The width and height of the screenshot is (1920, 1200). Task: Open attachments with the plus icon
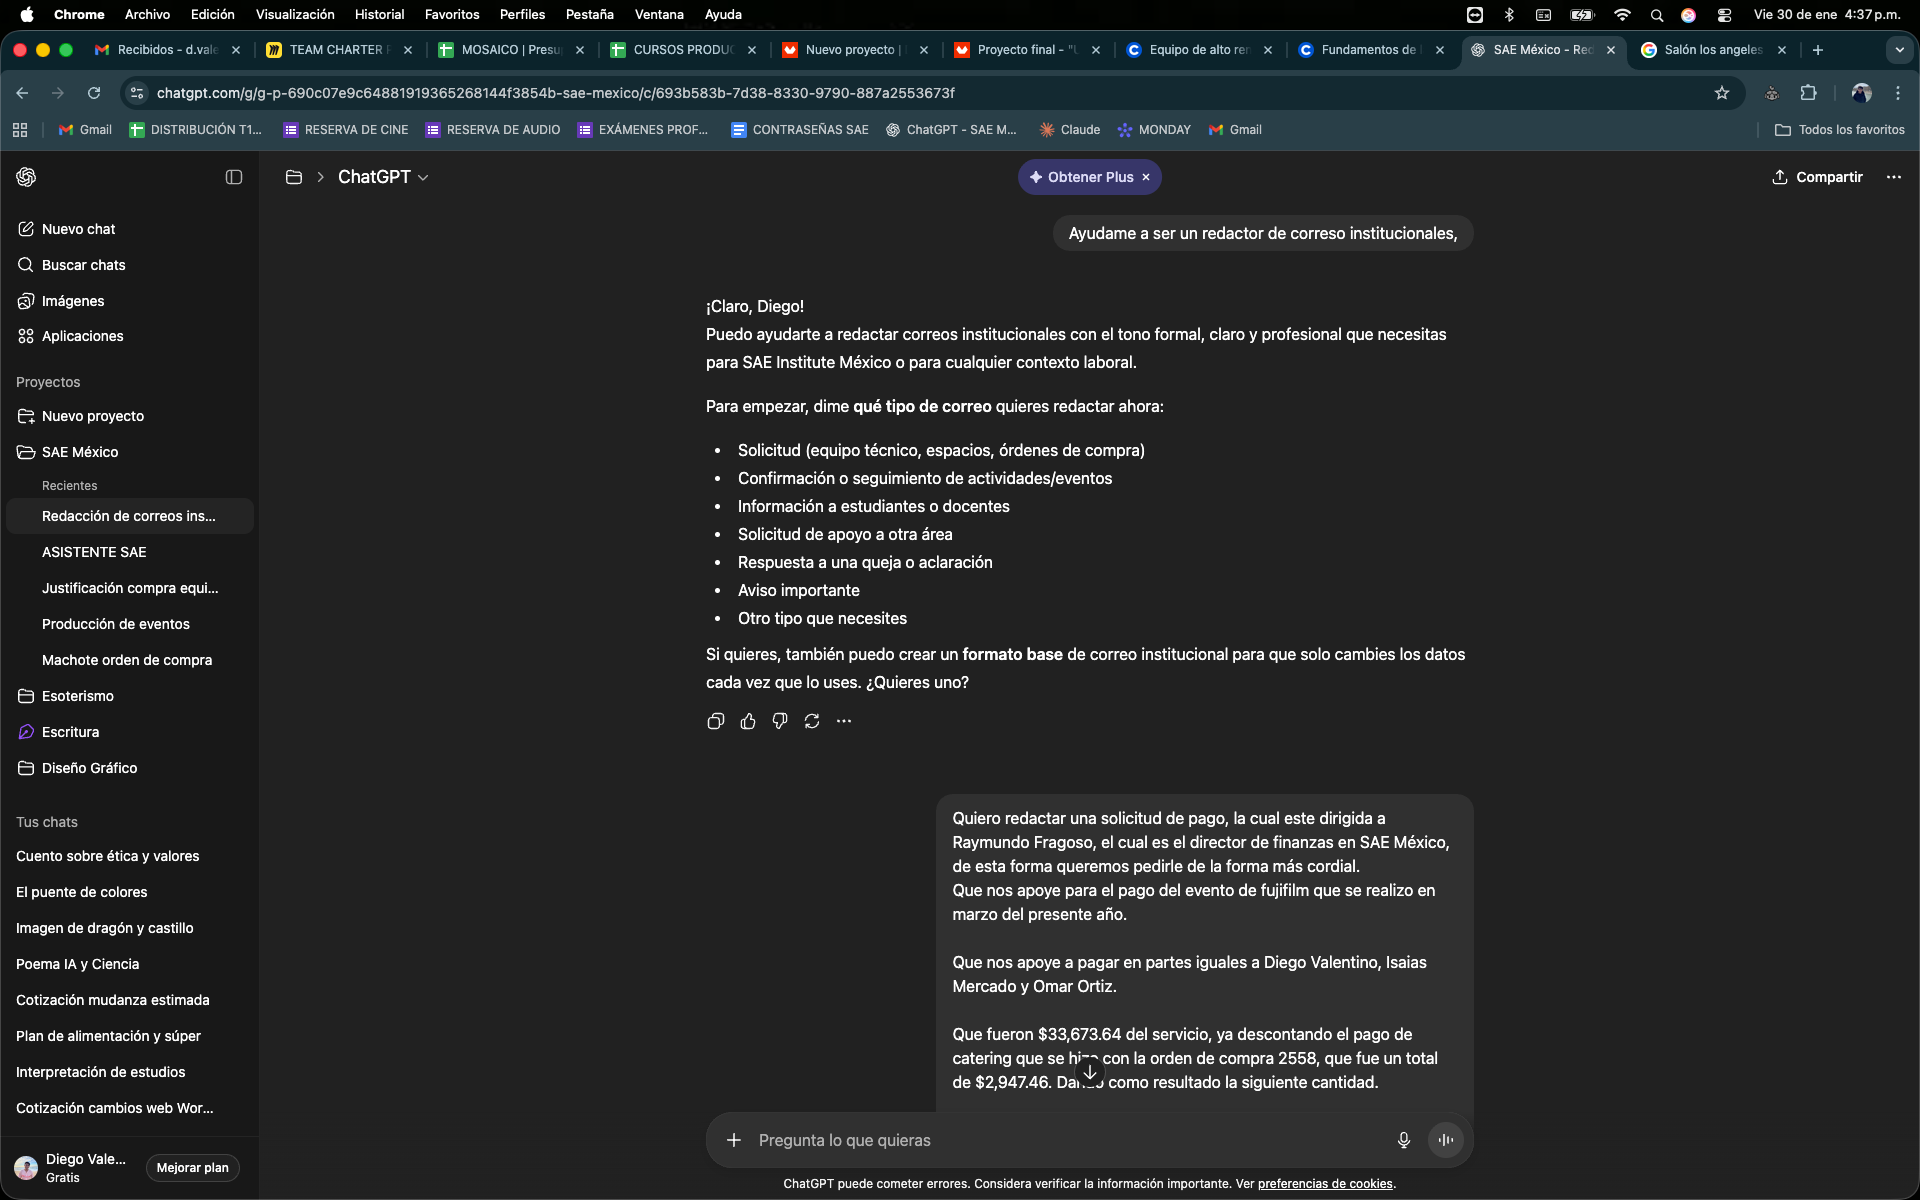(734, 1140)
